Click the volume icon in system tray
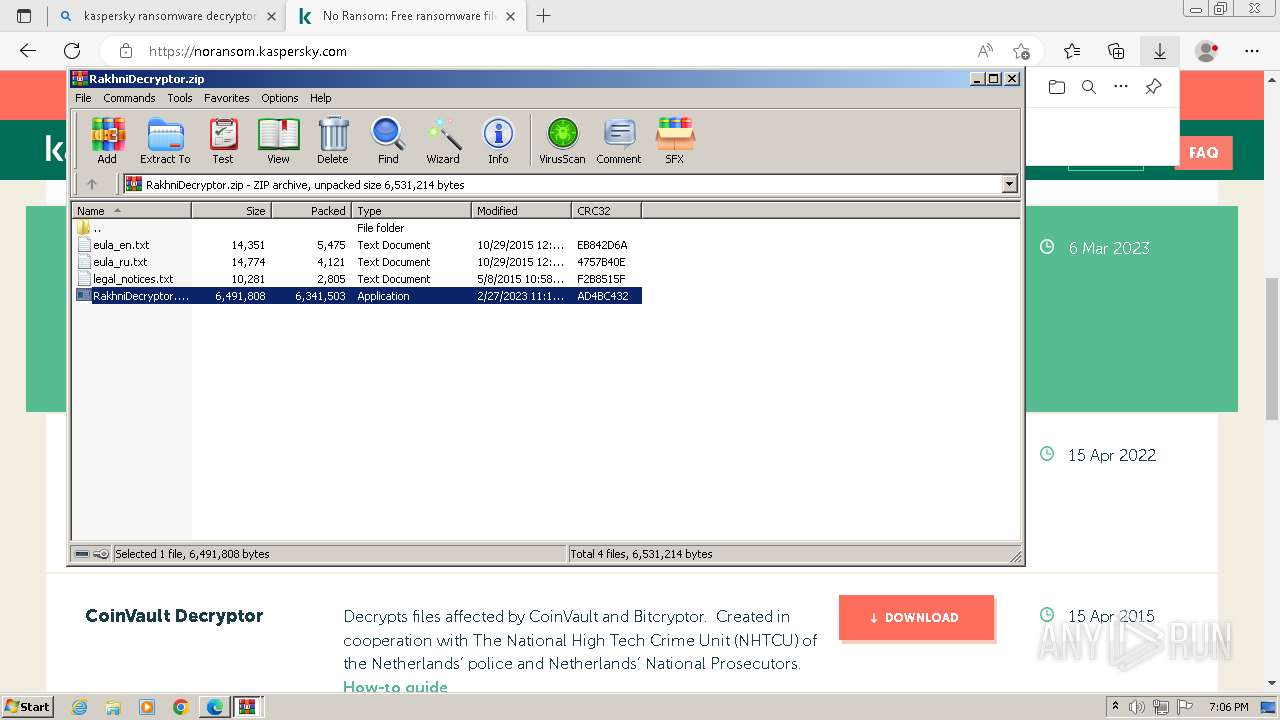This screenshot has height=720, width=1280. pyautogui.click(x=1139, y=707)
